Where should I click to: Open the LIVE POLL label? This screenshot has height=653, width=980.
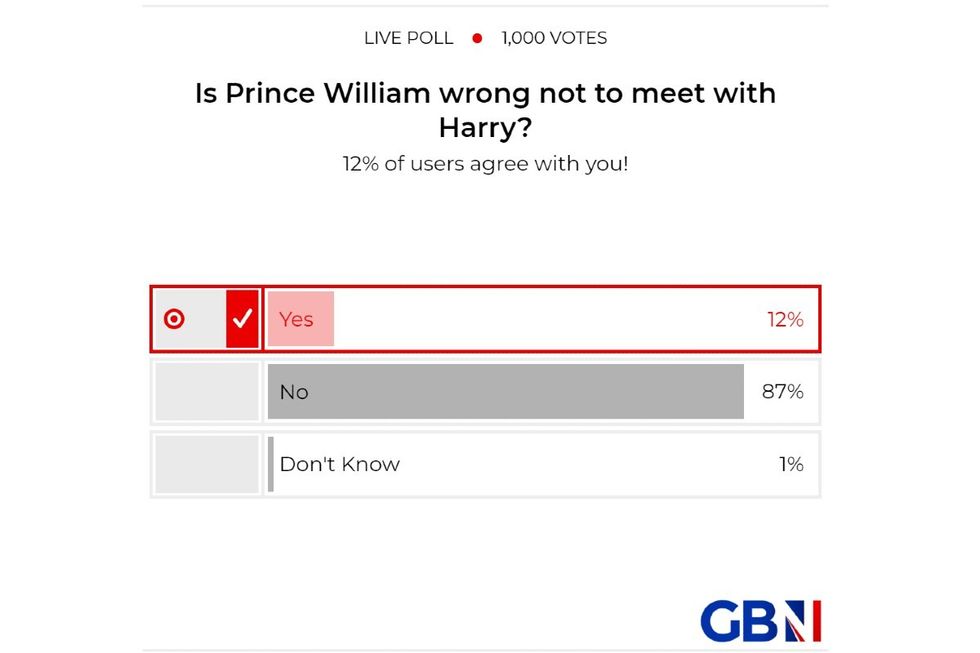[x=408, y=38]
